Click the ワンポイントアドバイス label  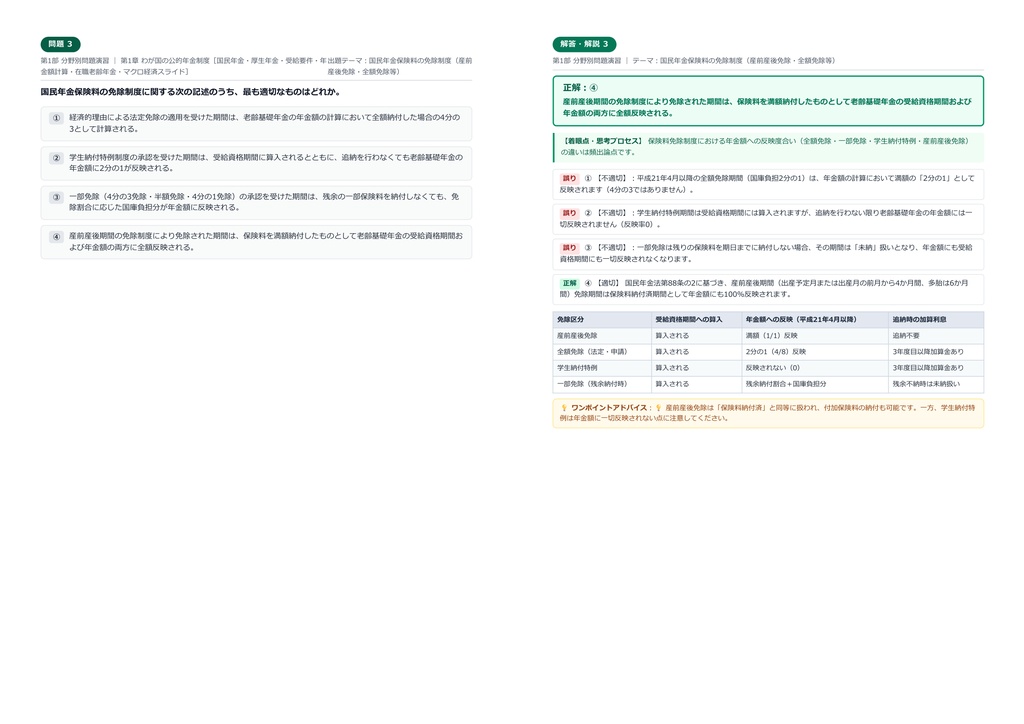(611, 408)
